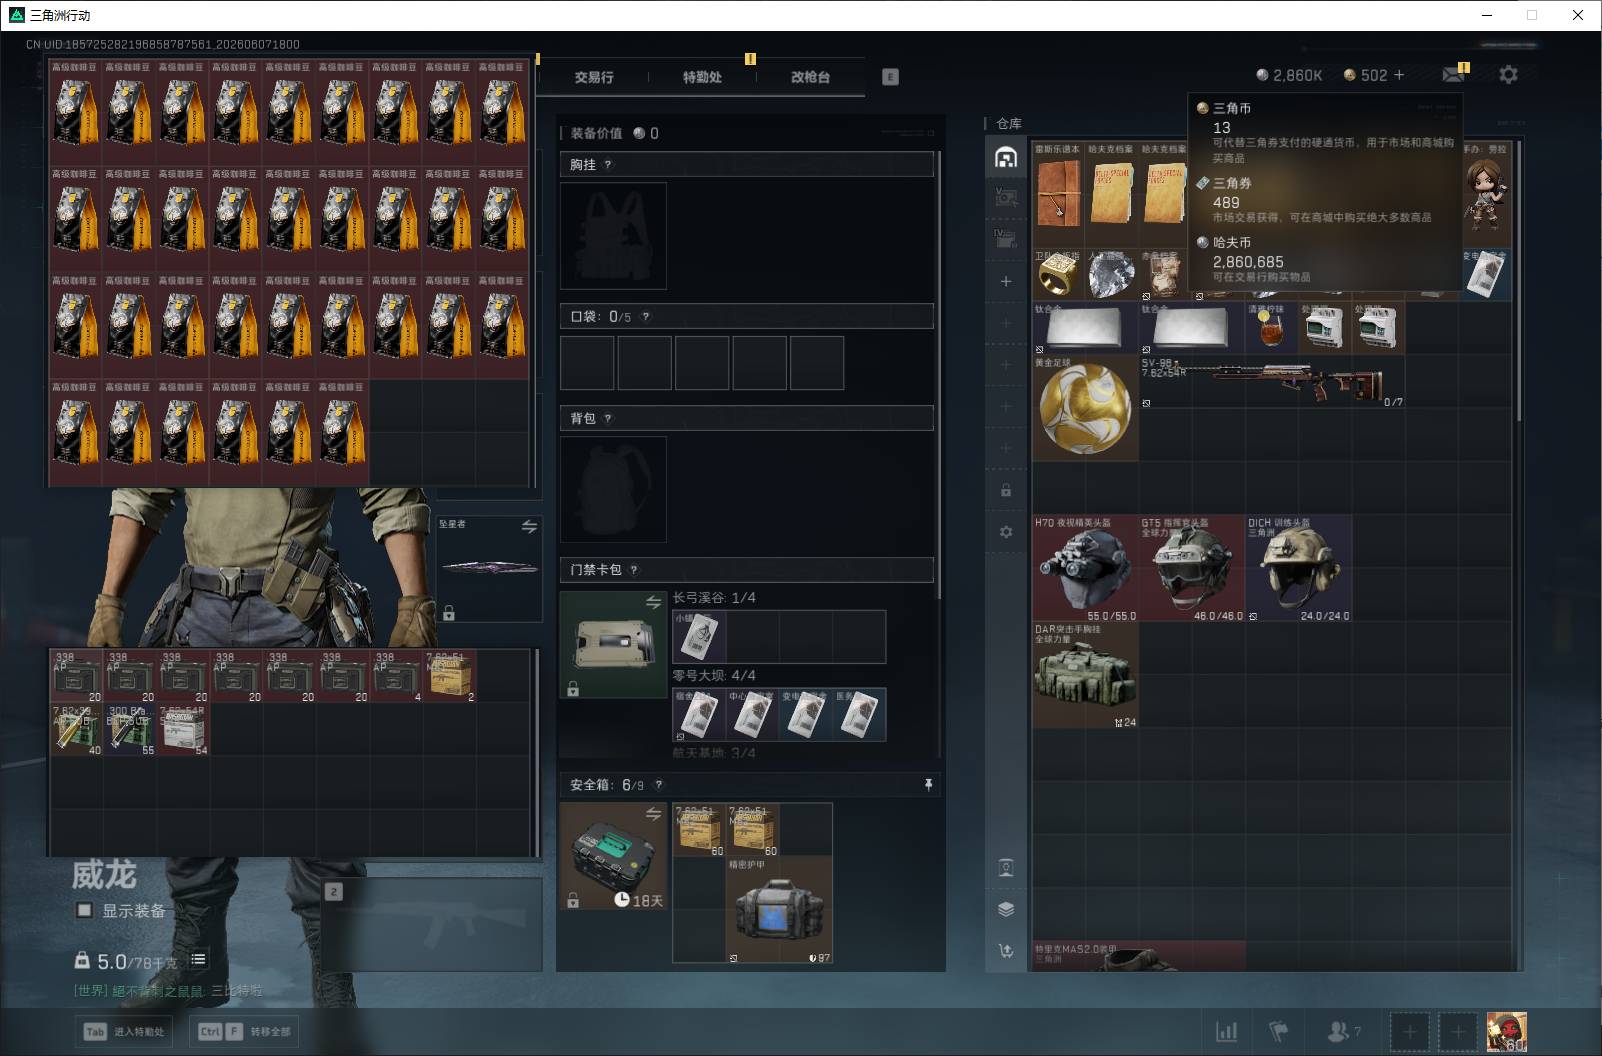Viewport: 1602px width, 1056px height.
Task: Add a new warehouse page with plus
Action: click(x=1006, y=282)
